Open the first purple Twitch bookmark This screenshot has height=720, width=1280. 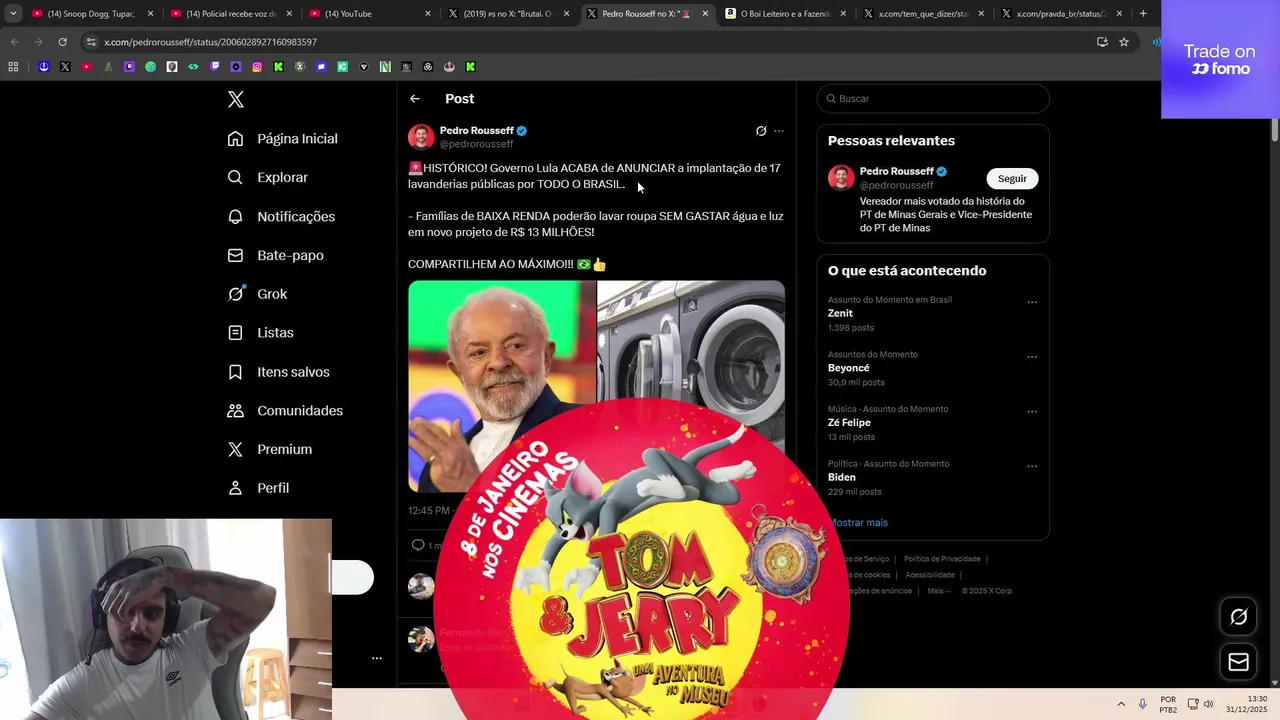129,67
